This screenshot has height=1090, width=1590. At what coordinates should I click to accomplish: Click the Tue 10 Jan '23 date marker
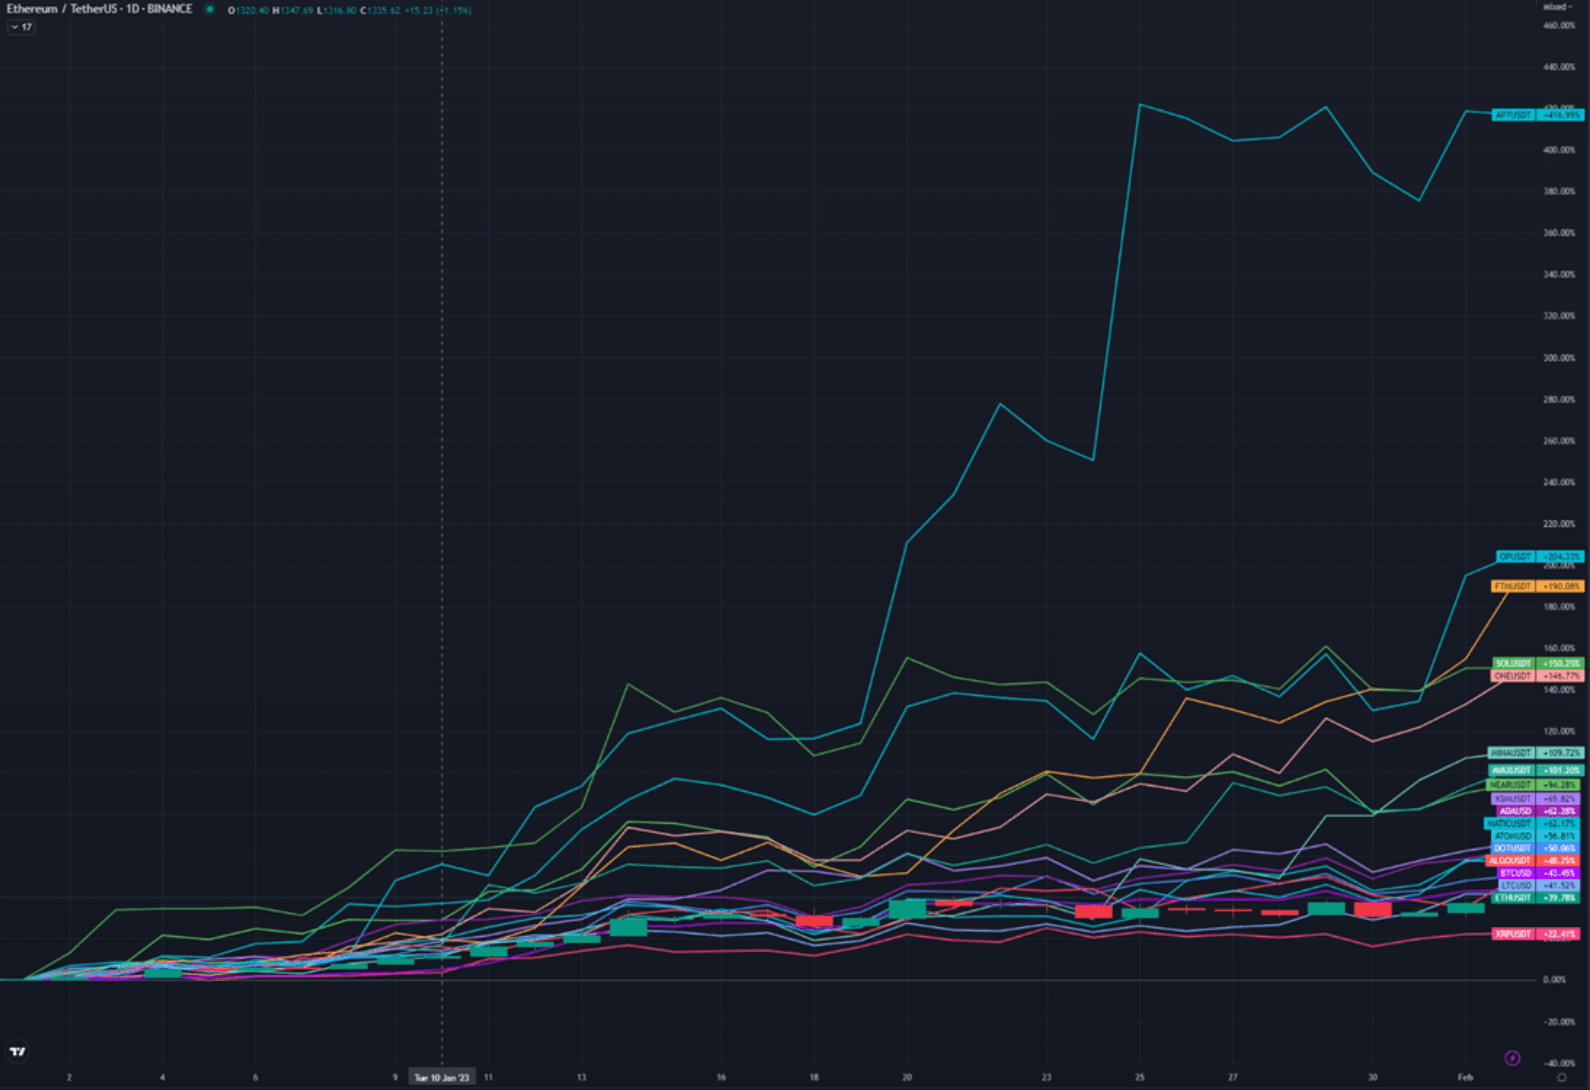pyautogui.click(x=442, y=1077)
